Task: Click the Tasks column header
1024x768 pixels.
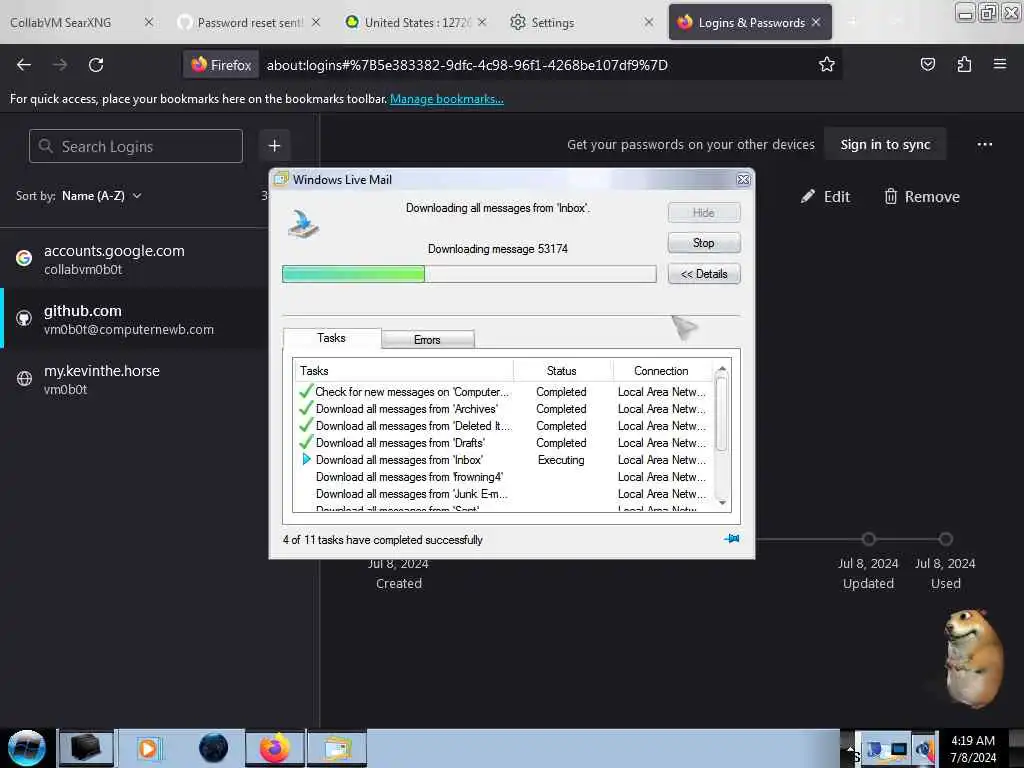Action: pos(404,371)
